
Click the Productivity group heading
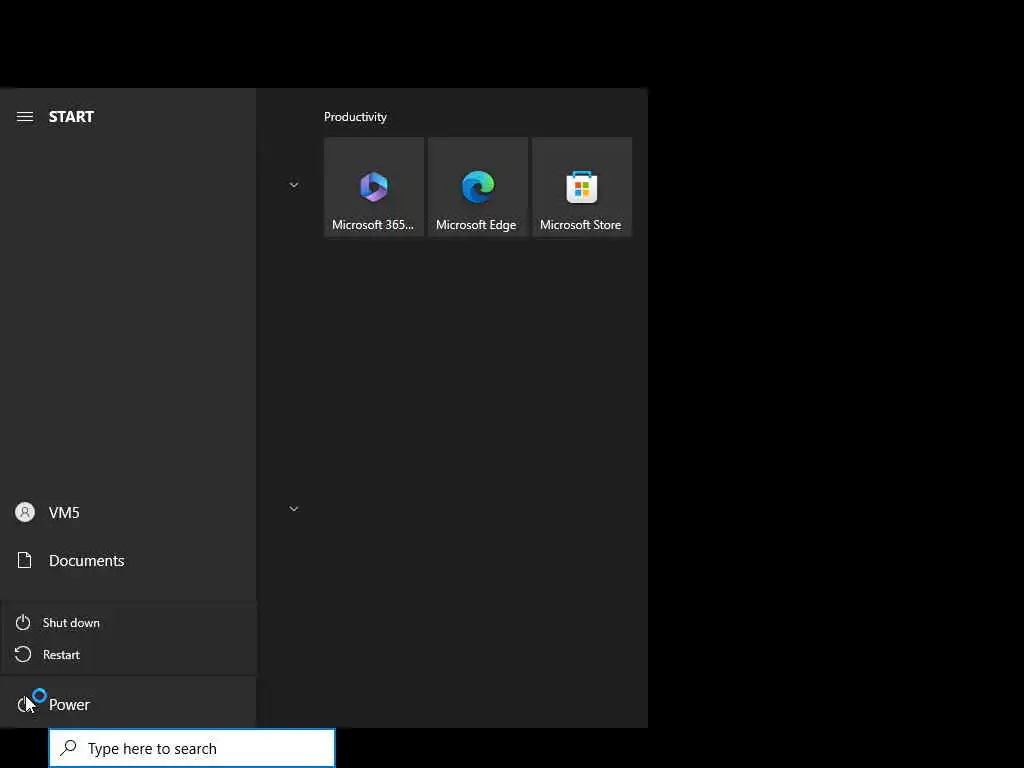coord(355,117)
